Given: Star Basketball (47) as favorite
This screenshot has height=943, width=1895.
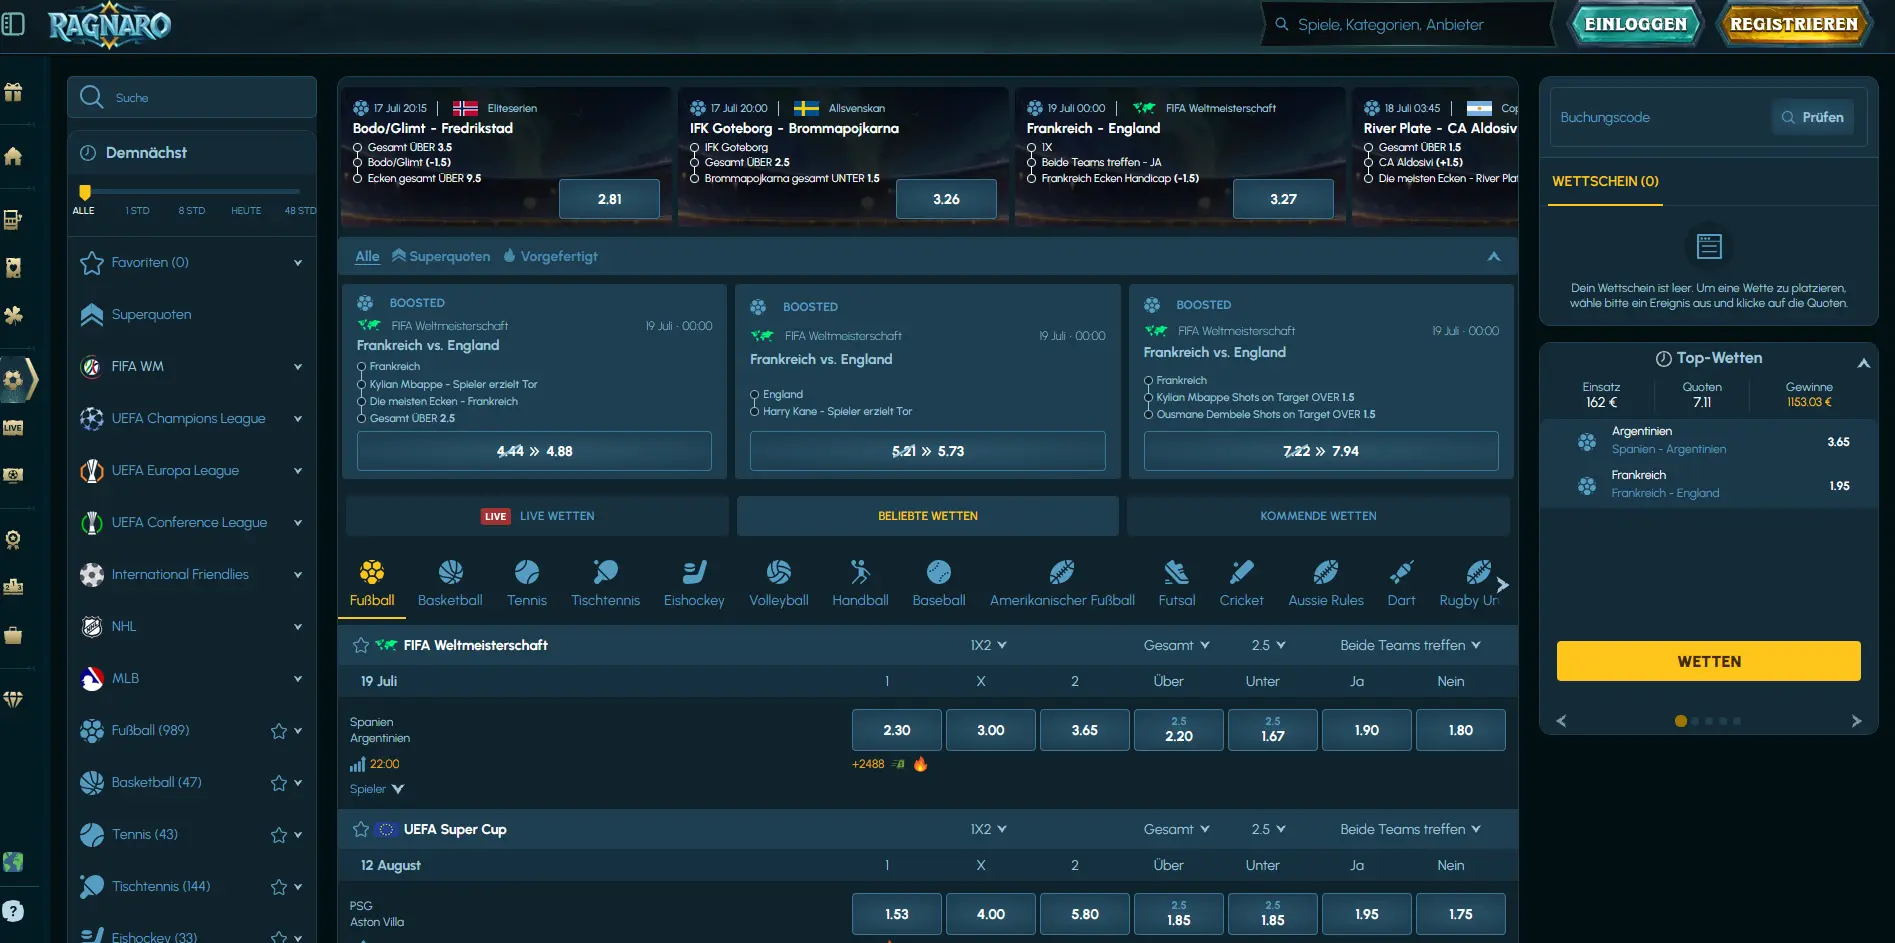Looking at the screenshot, I should (279, 783).
